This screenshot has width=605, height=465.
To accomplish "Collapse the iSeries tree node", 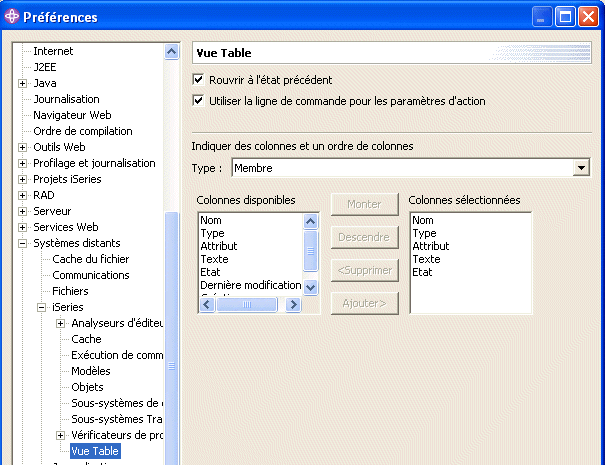I will (x=41, y=308).
